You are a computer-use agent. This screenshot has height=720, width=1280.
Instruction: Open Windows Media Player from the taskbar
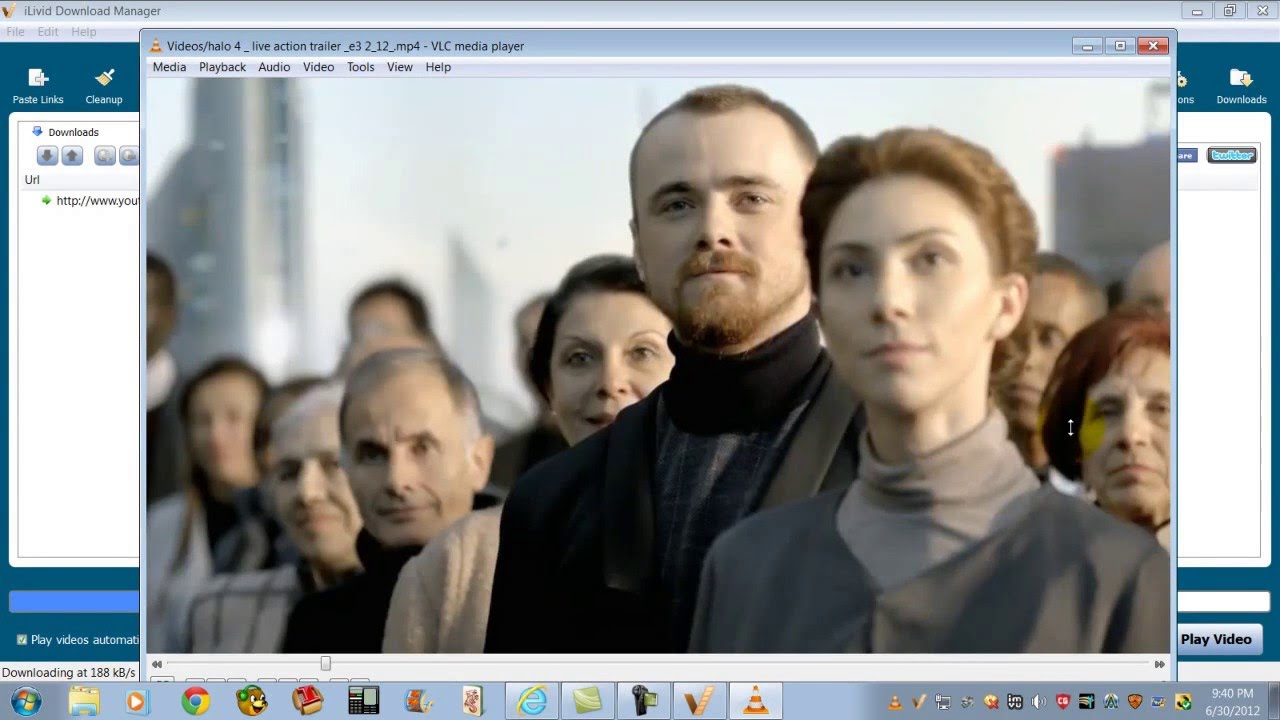[136, 701]
